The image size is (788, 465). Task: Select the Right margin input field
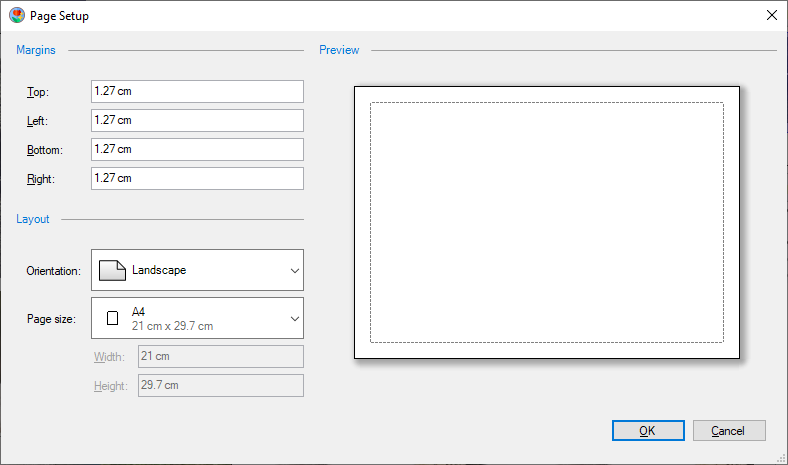pos(197,178)
